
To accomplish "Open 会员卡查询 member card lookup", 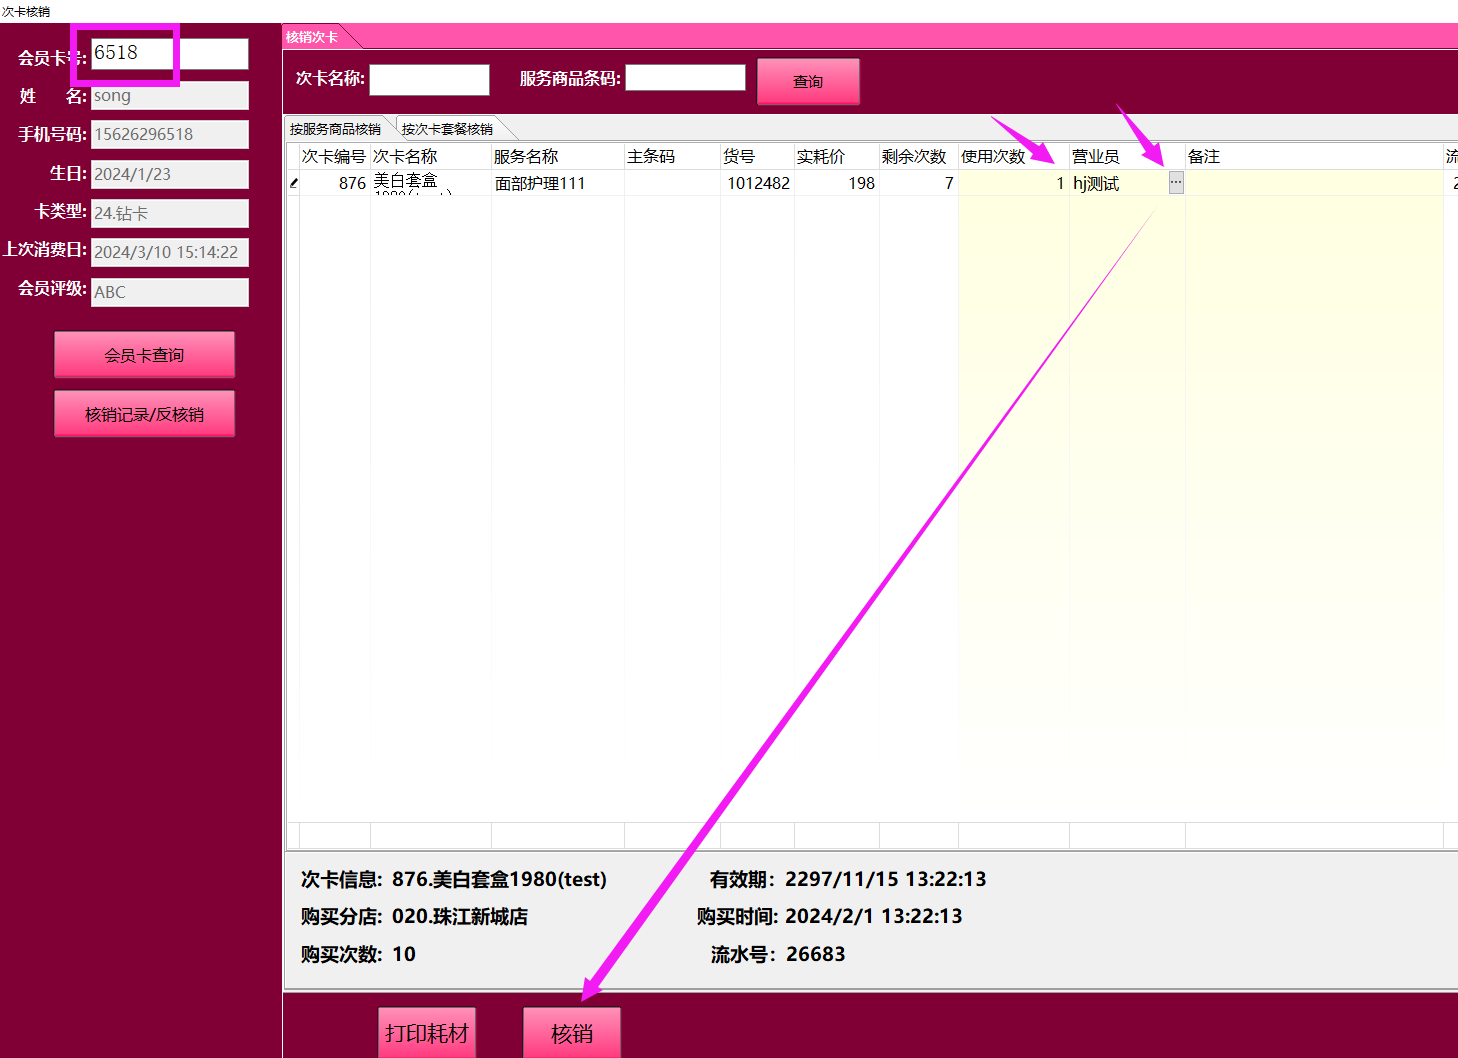I will tap(144, 355).
